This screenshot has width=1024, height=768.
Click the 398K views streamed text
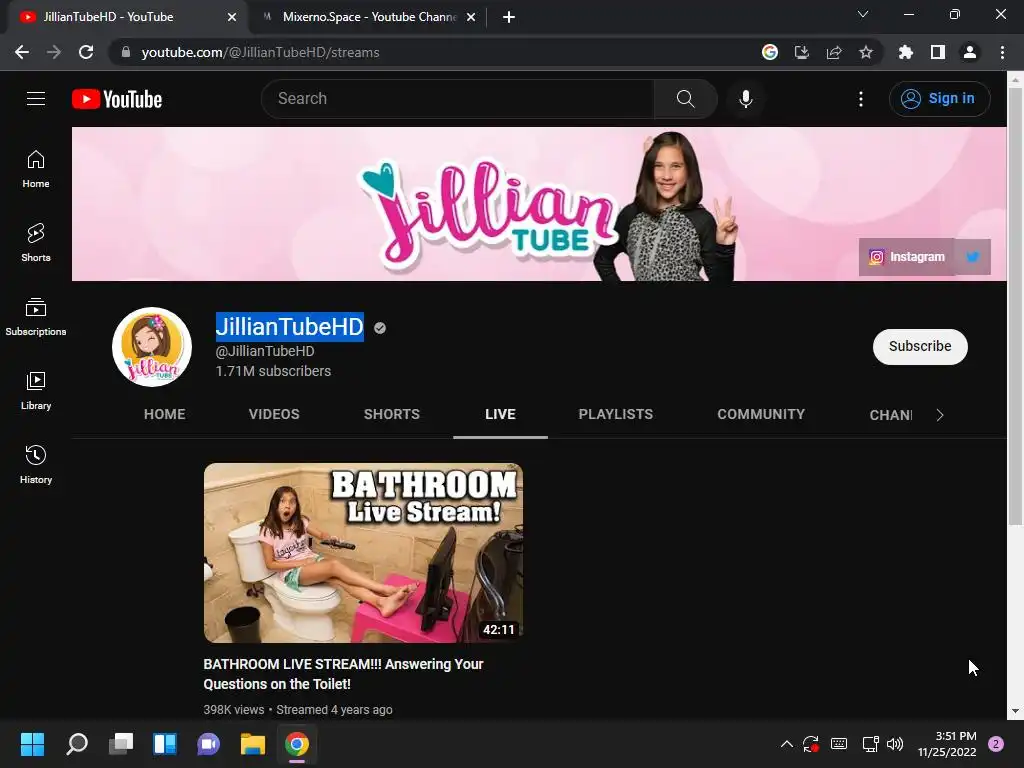click(x=298, y=709)
